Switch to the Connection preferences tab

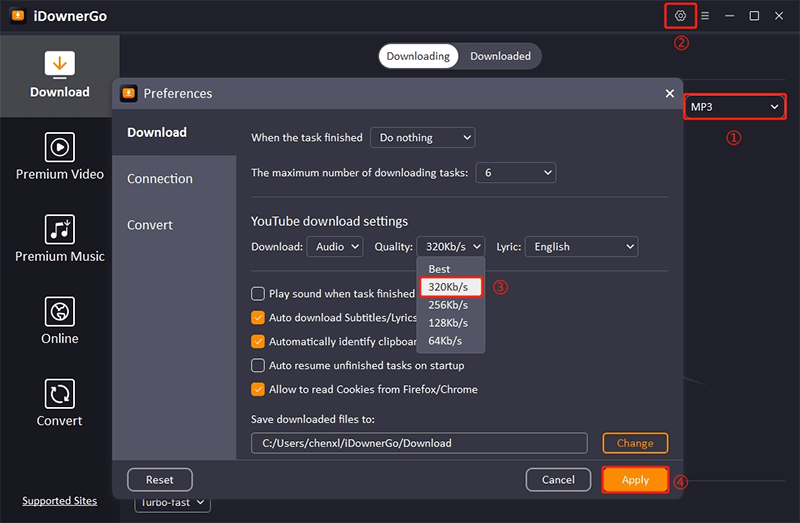click(x=160, y=179)
